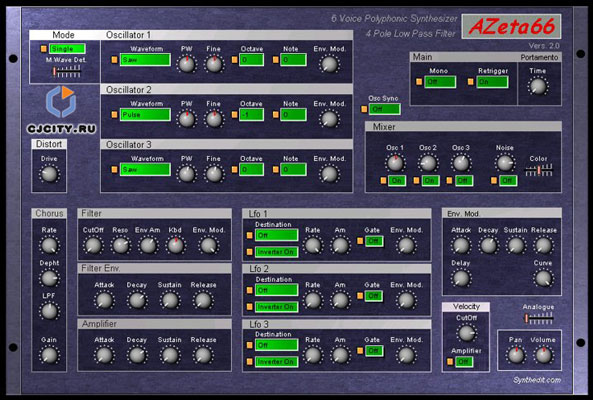Click the Mixer Osc 3 level knob

(x=461, y=163)
